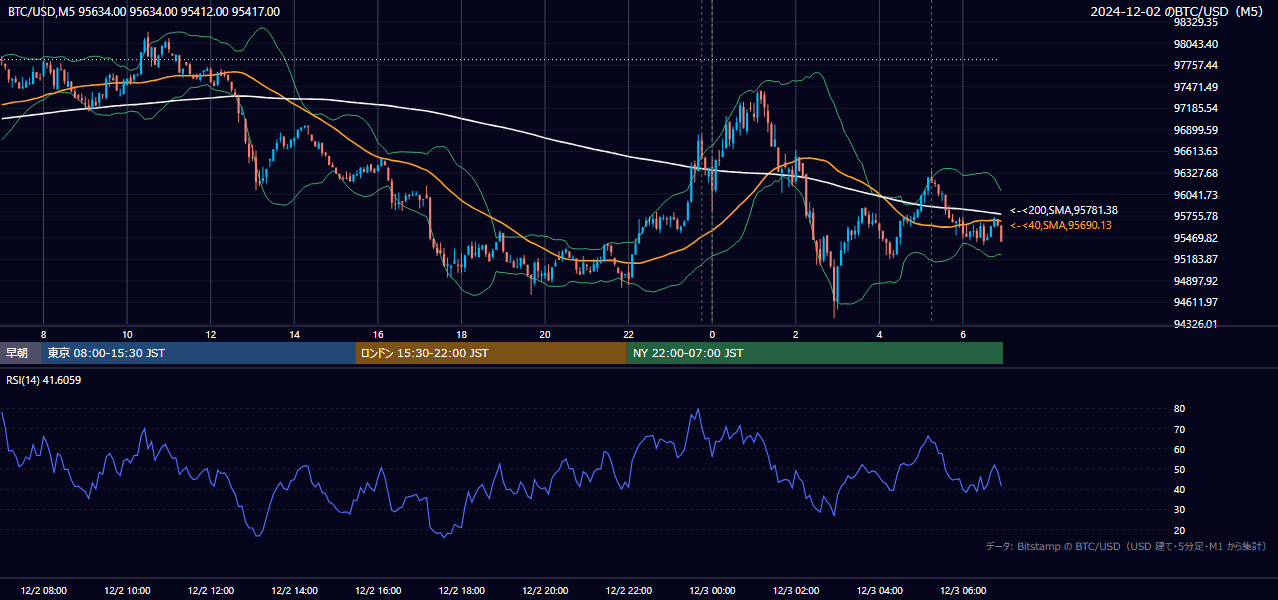The image size is (1278, 600).
Task: Click price axis value 94611.97
Action: coord(1196,302)
